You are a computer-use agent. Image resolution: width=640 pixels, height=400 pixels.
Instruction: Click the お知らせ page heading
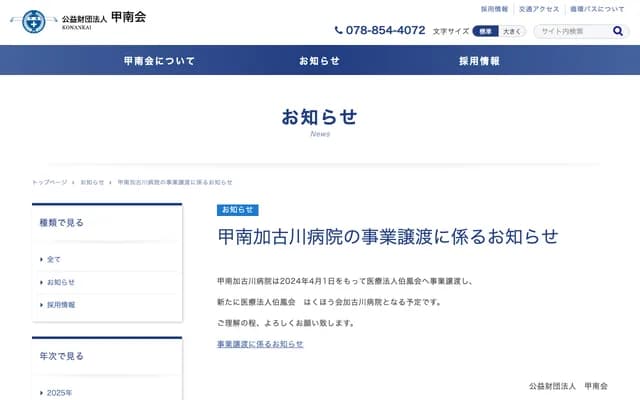click(x=320, y=117)
